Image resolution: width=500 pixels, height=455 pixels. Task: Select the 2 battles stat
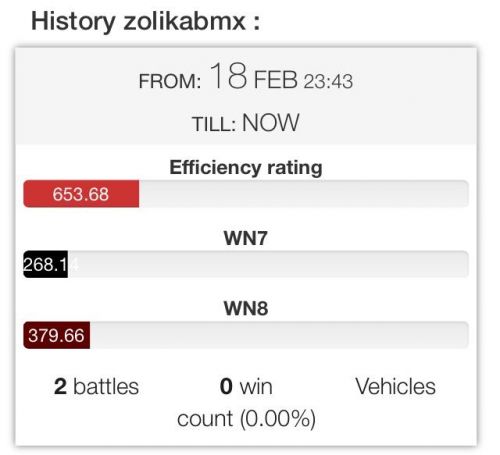[96, 387]
